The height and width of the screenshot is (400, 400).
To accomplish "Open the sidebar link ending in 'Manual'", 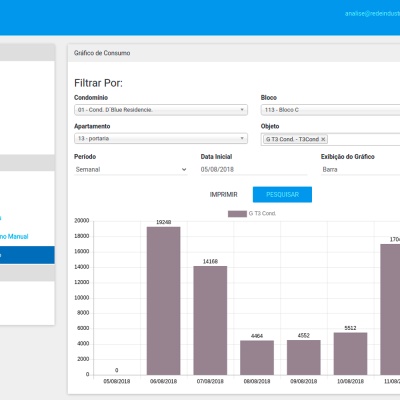I will [14, 236].
